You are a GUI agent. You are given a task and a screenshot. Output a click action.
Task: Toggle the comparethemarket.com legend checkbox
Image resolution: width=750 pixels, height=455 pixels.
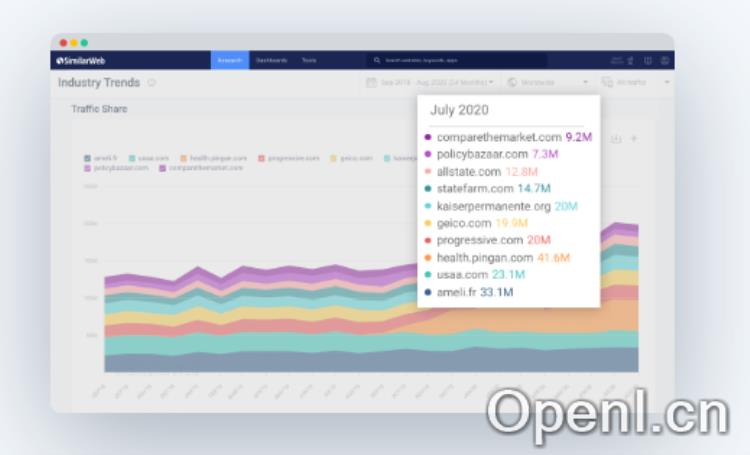pos(163,168)
